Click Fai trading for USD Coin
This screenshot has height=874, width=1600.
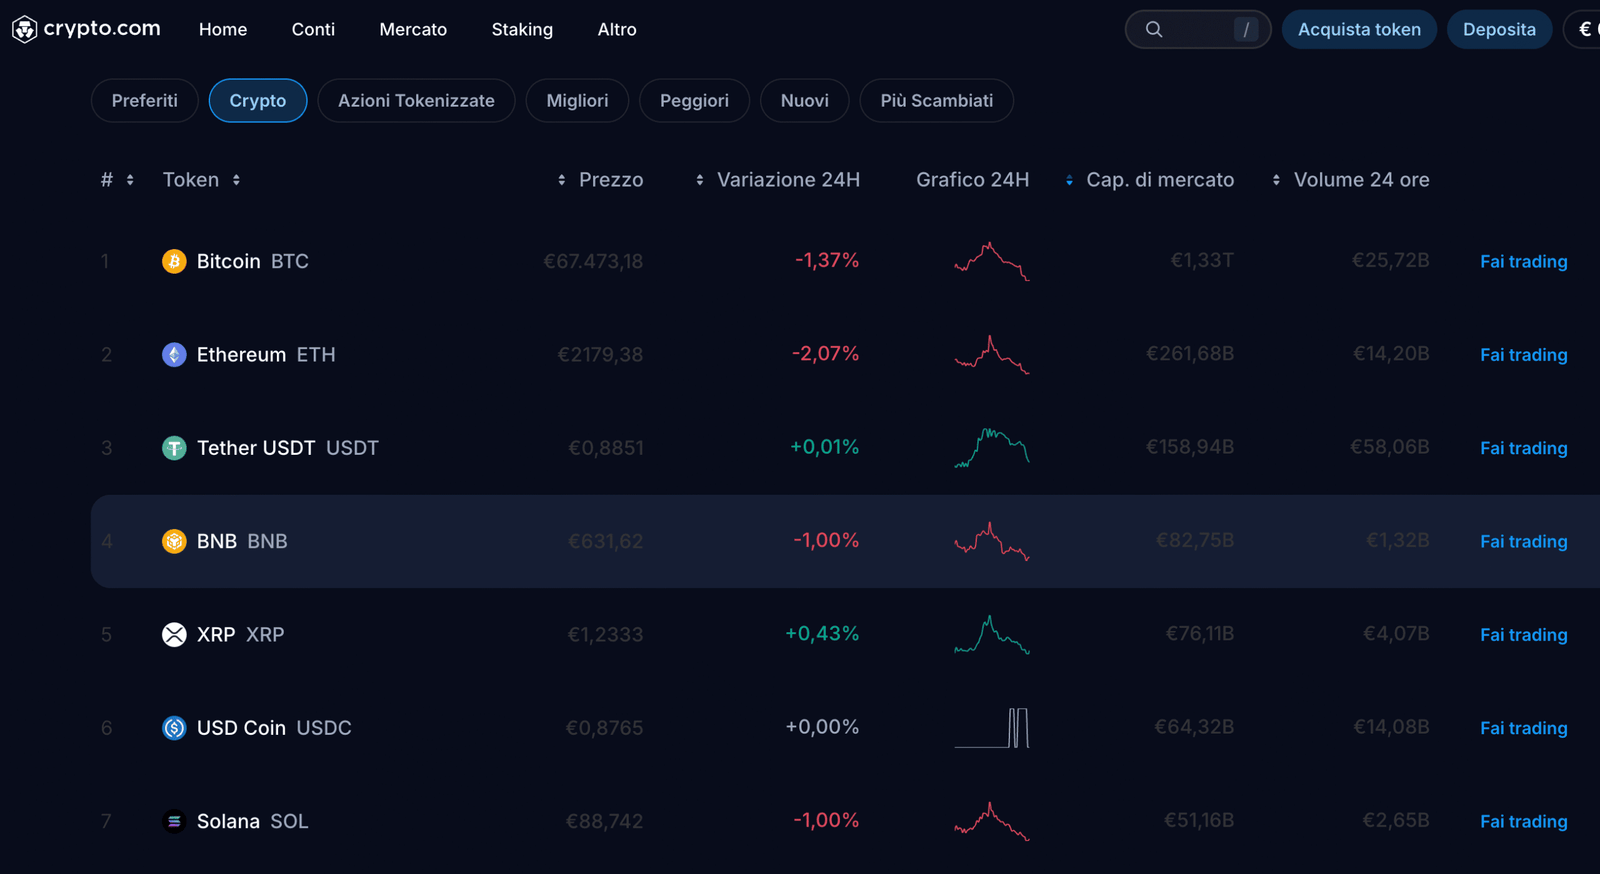[1524, 728]
